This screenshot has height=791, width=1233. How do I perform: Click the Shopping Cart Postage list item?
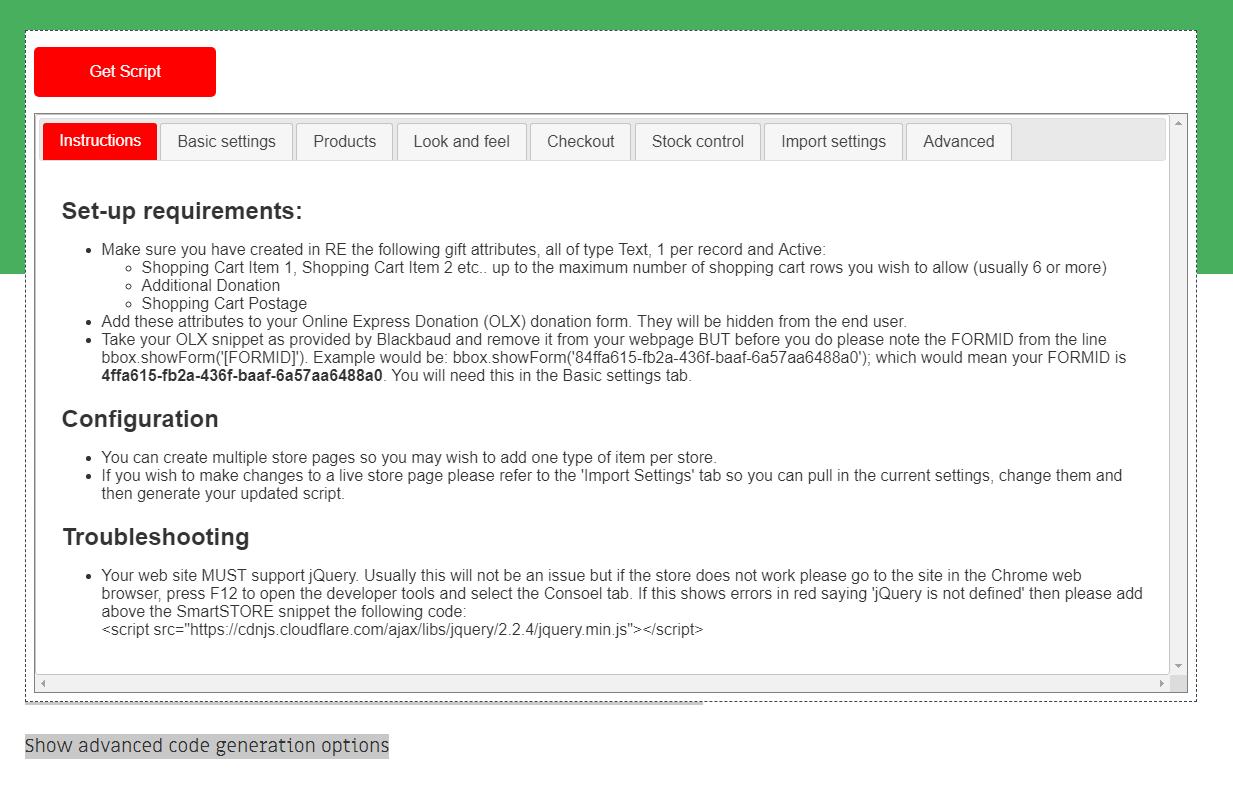pyautogui.click(x=224, y=304)
